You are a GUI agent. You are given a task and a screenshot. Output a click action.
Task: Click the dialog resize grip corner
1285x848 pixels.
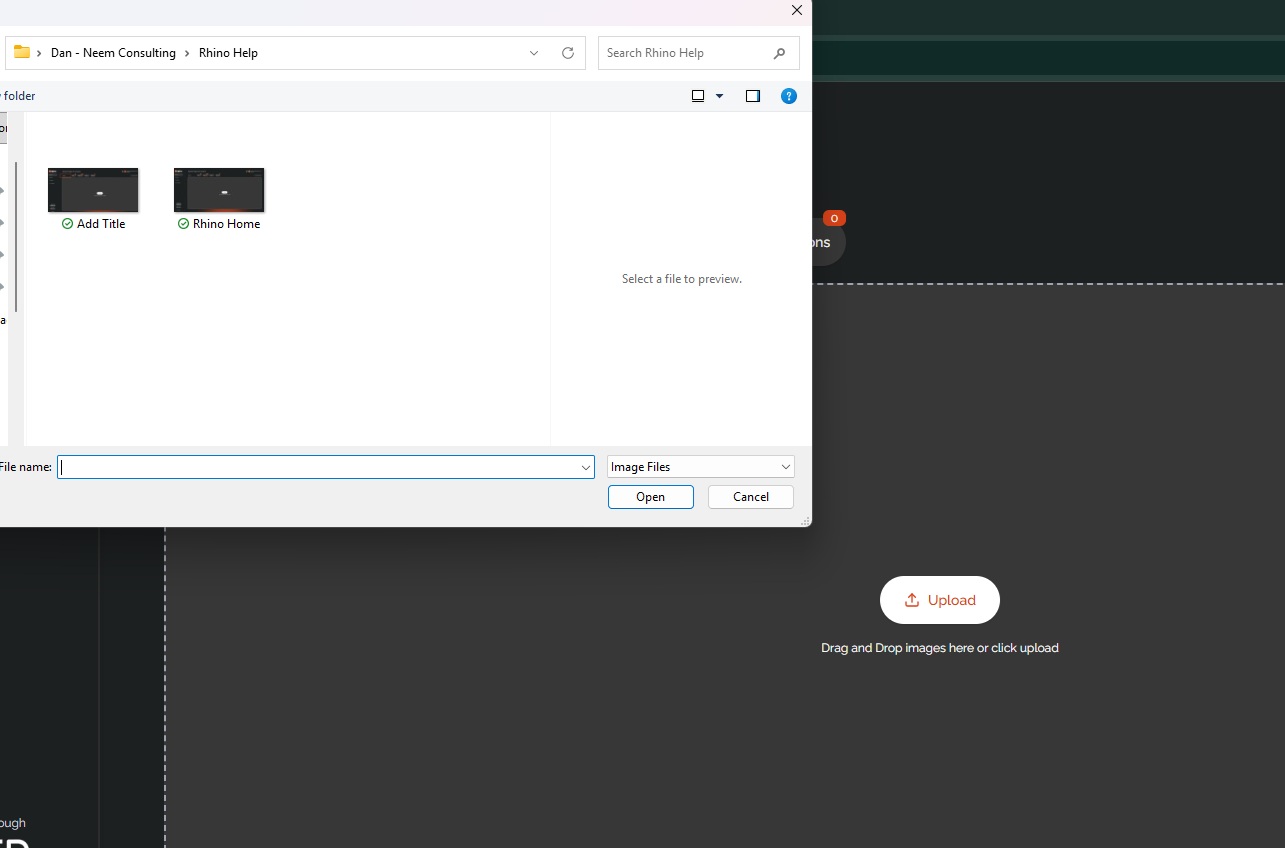(x=806, y=521)
